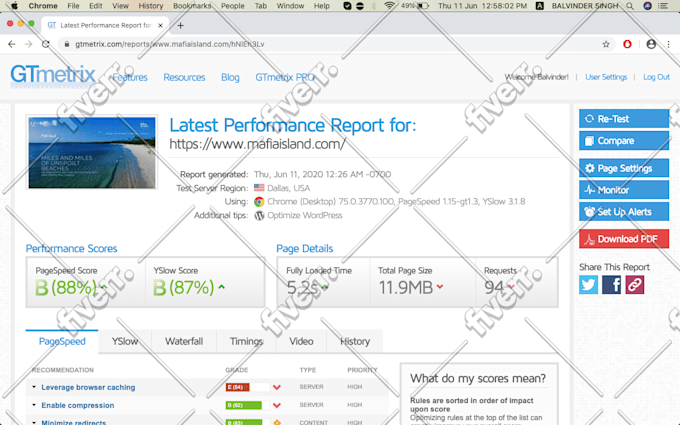Click the Wi-Fi icon in menu bar
This screenshot has height=425, width=680.
pyautogui.click(x=389, y=6)
